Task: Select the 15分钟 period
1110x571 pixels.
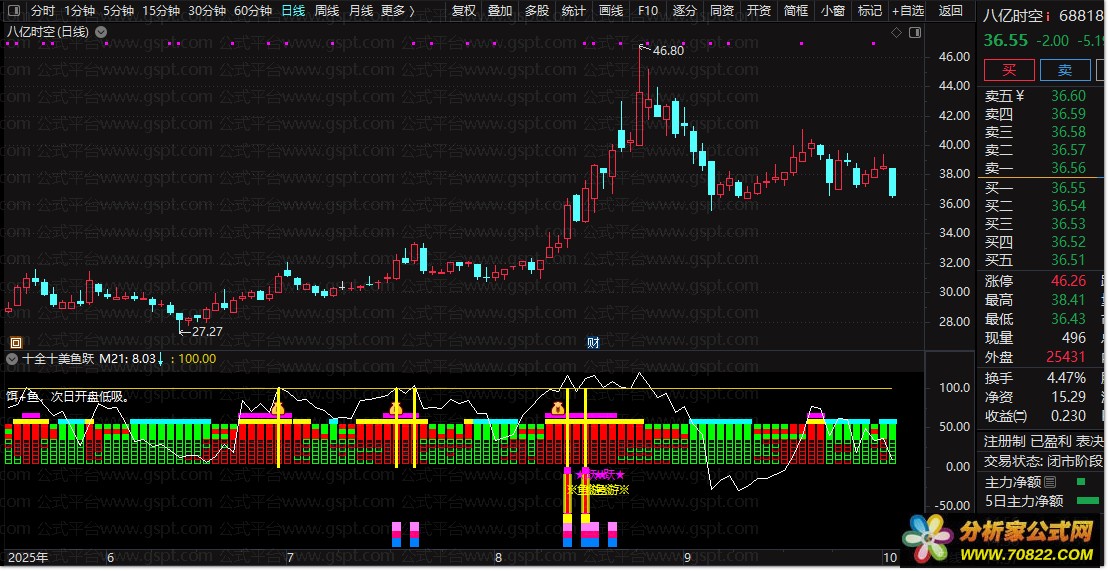Action: point(160,11)
